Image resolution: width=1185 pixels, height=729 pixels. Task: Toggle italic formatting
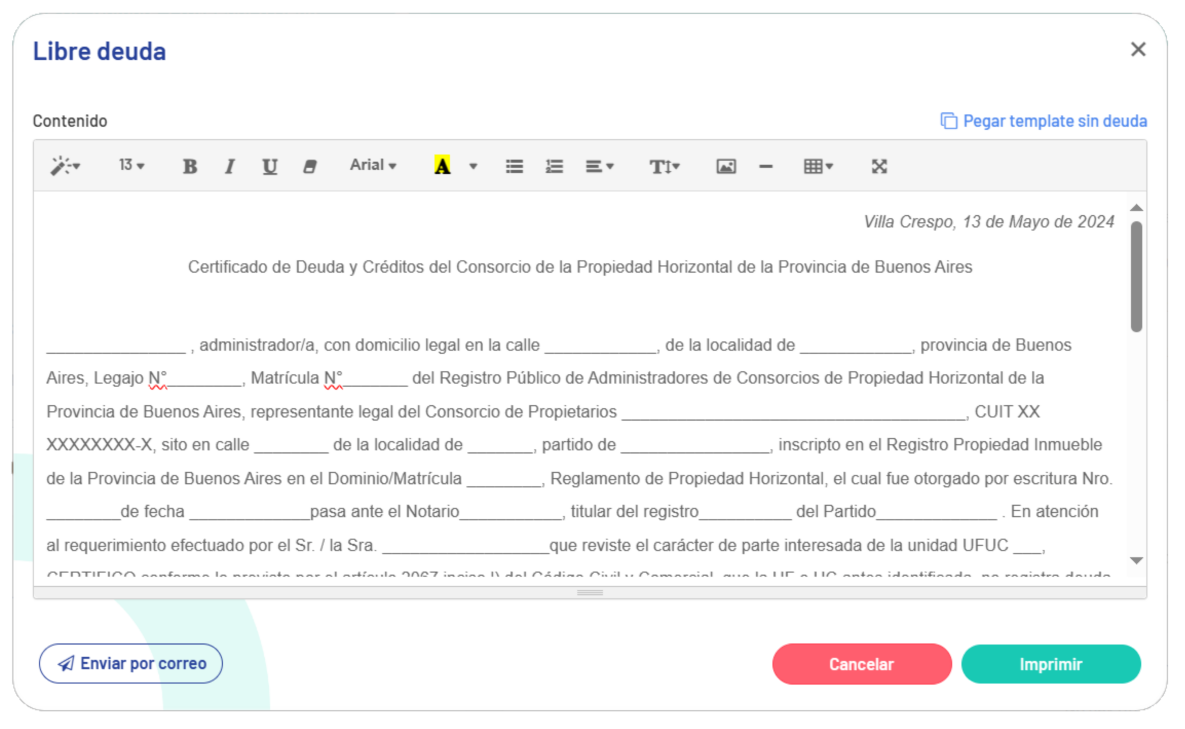(x=230, y=166)
